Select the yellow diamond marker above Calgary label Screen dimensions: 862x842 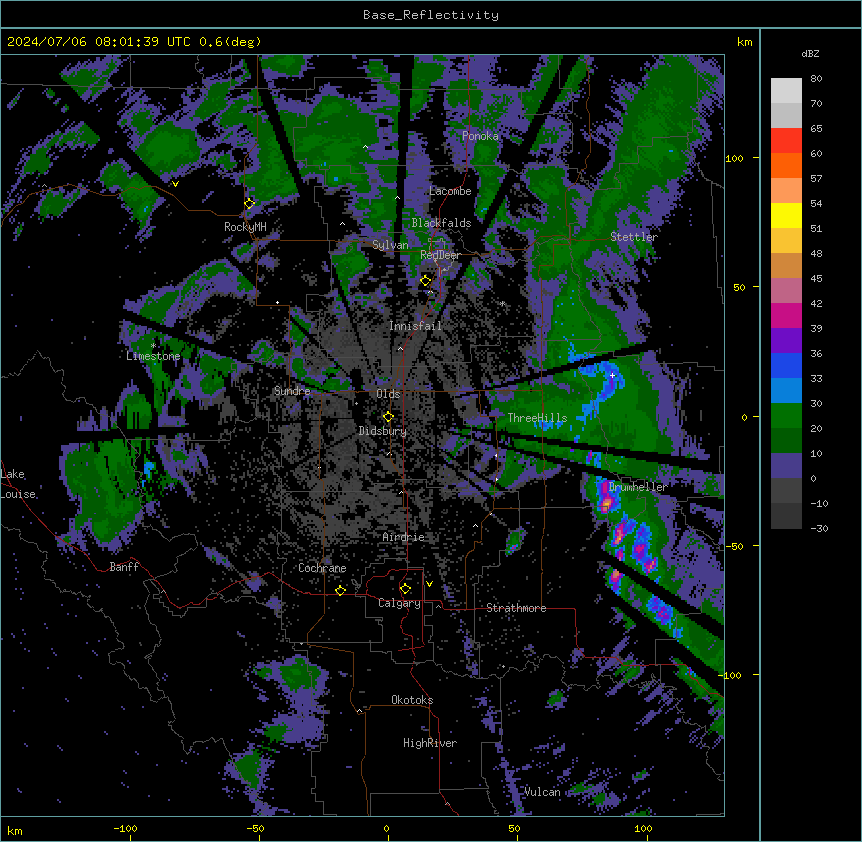(x=405, y=589)
